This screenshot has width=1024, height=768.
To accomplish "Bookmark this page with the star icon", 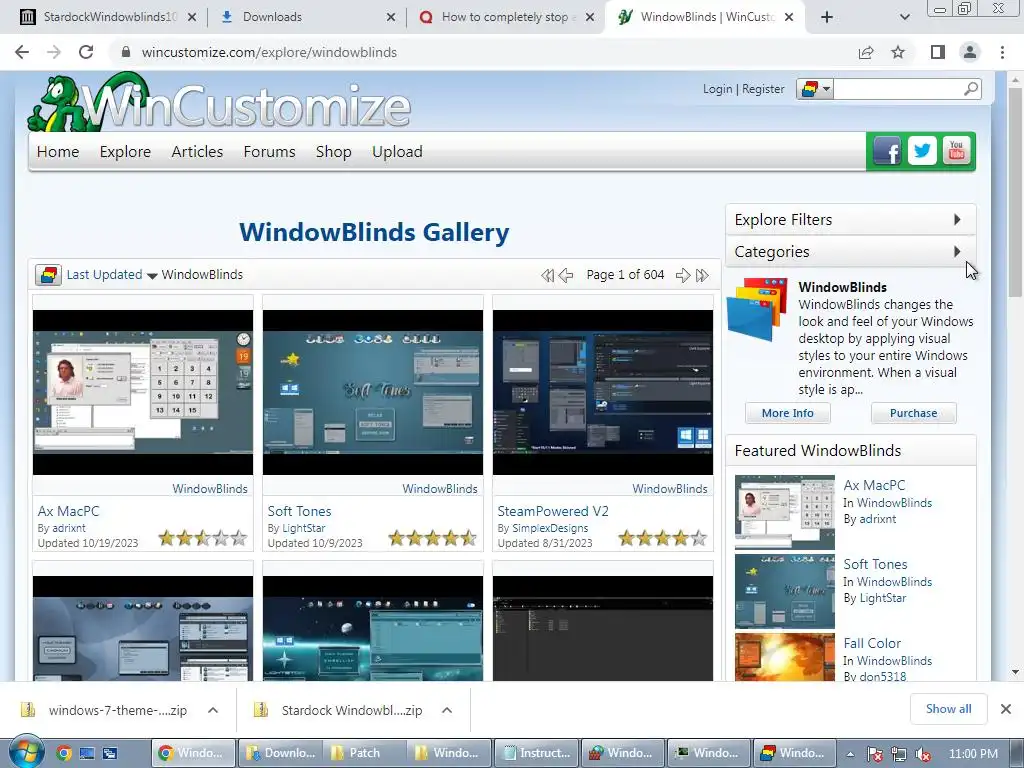I will tap(898, 52).
